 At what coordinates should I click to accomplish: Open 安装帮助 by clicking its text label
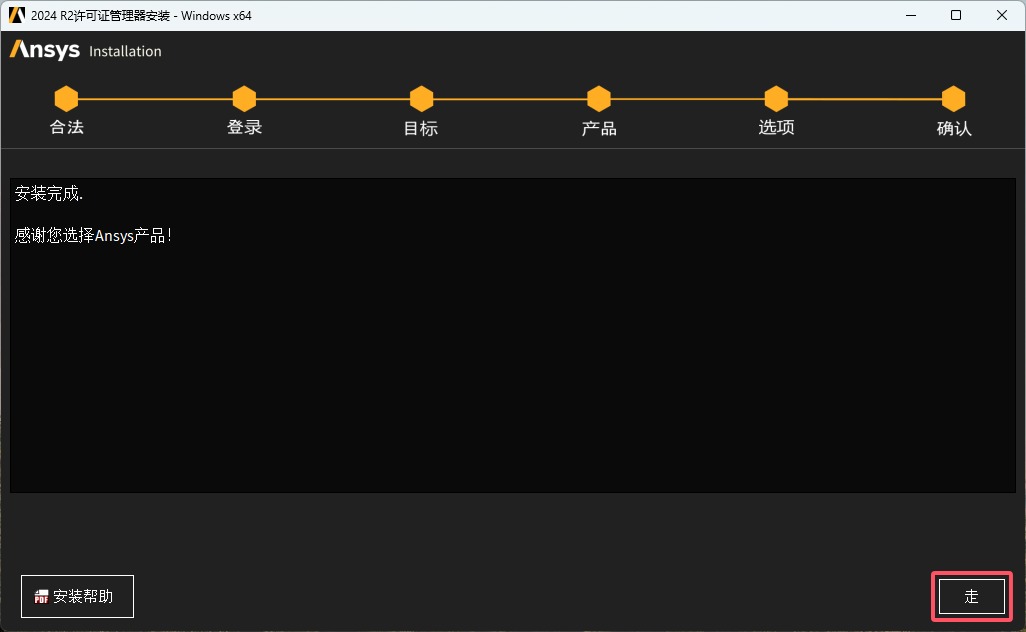tap(83, 597)
